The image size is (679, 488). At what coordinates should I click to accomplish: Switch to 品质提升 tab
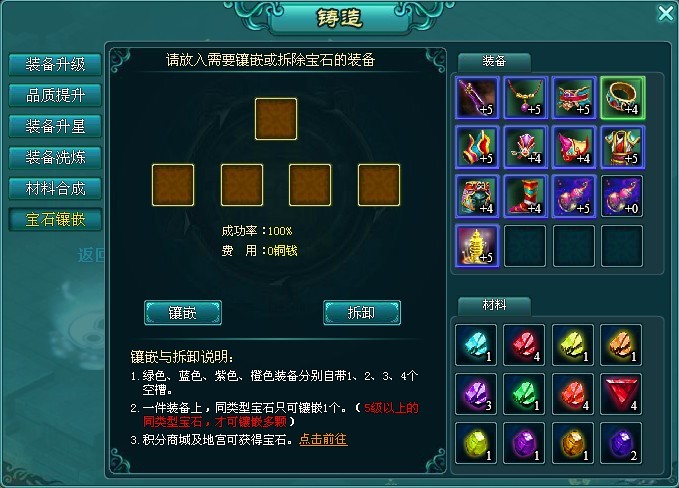(55, 95)
